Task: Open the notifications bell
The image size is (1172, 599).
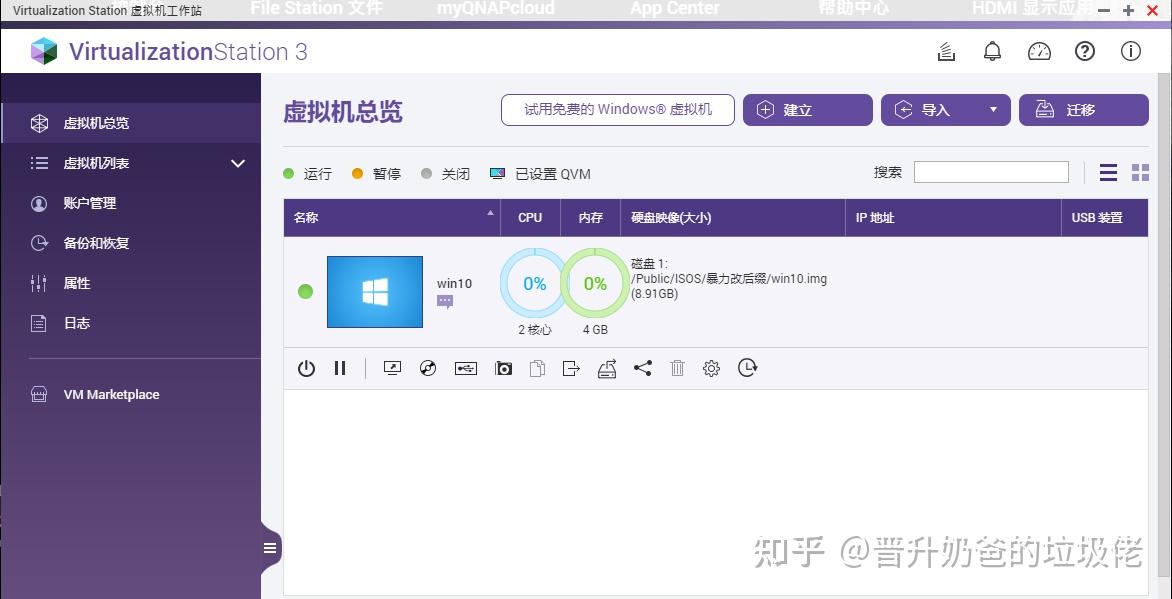Action: [x=992, y=52]
